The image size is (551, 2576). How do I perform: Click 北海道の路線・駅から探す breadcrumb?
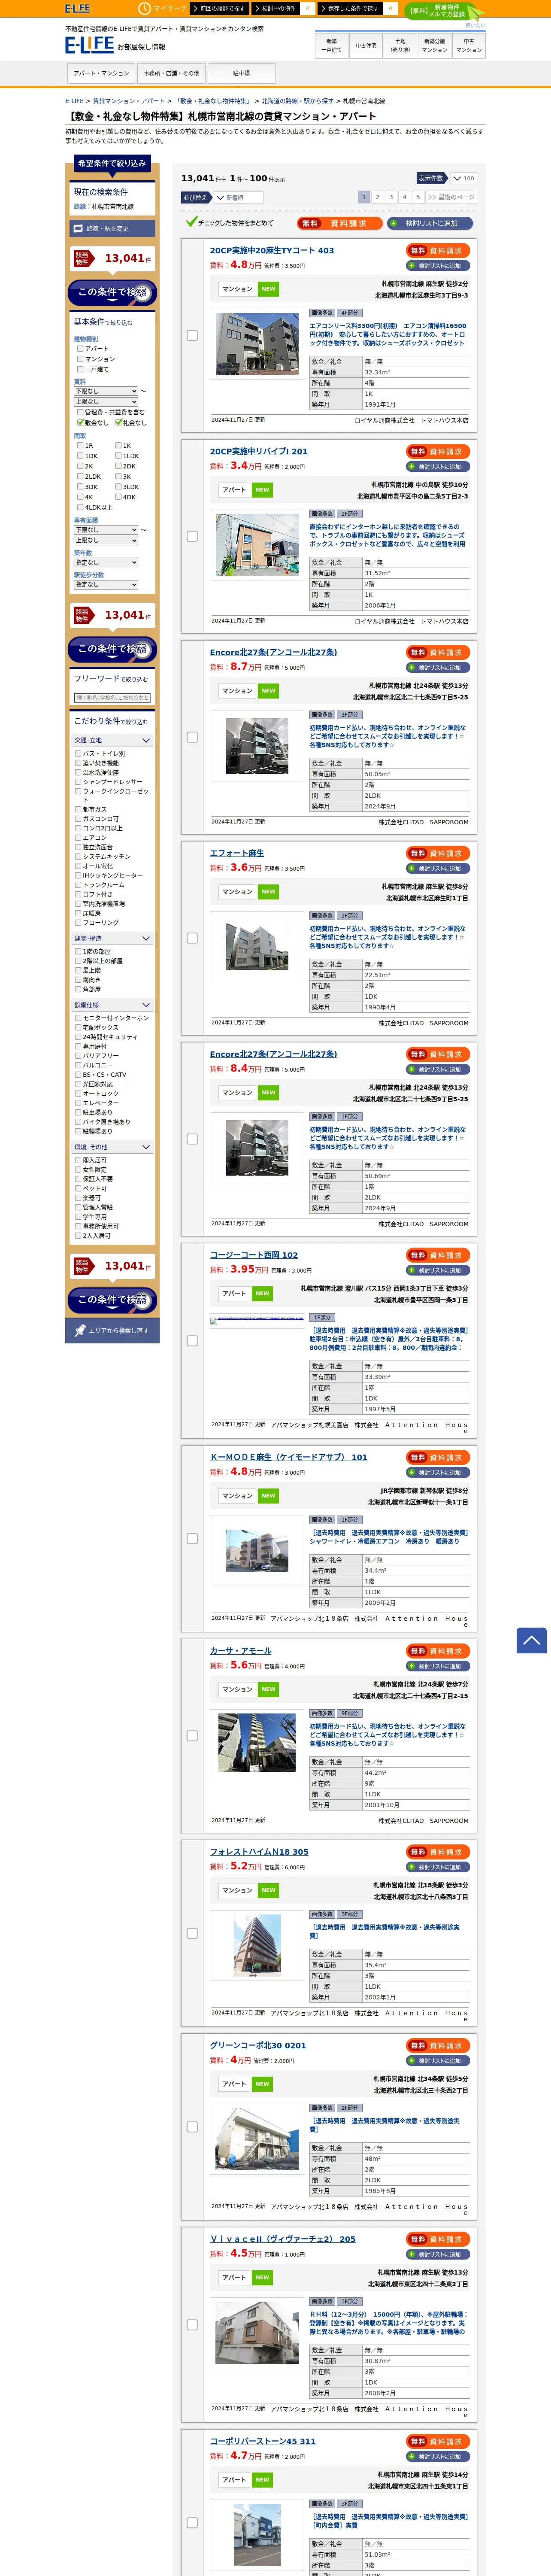(x=297, y=101)
